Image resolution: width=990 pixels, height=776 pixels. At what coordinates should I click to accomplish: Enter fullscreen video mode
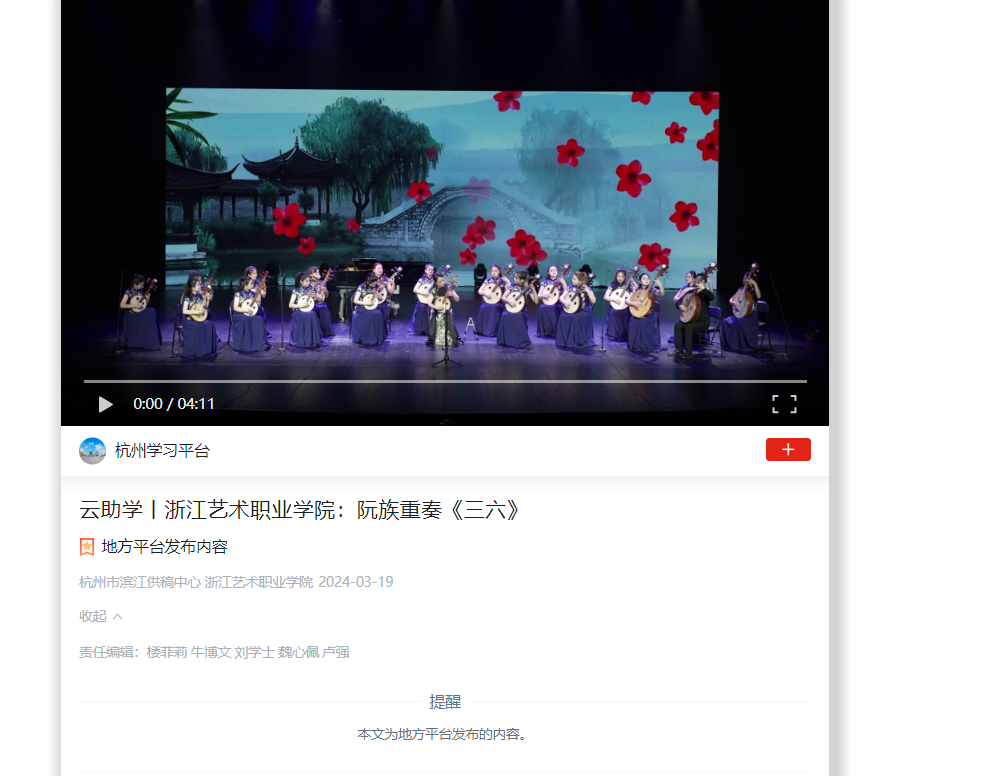point(784,404)
